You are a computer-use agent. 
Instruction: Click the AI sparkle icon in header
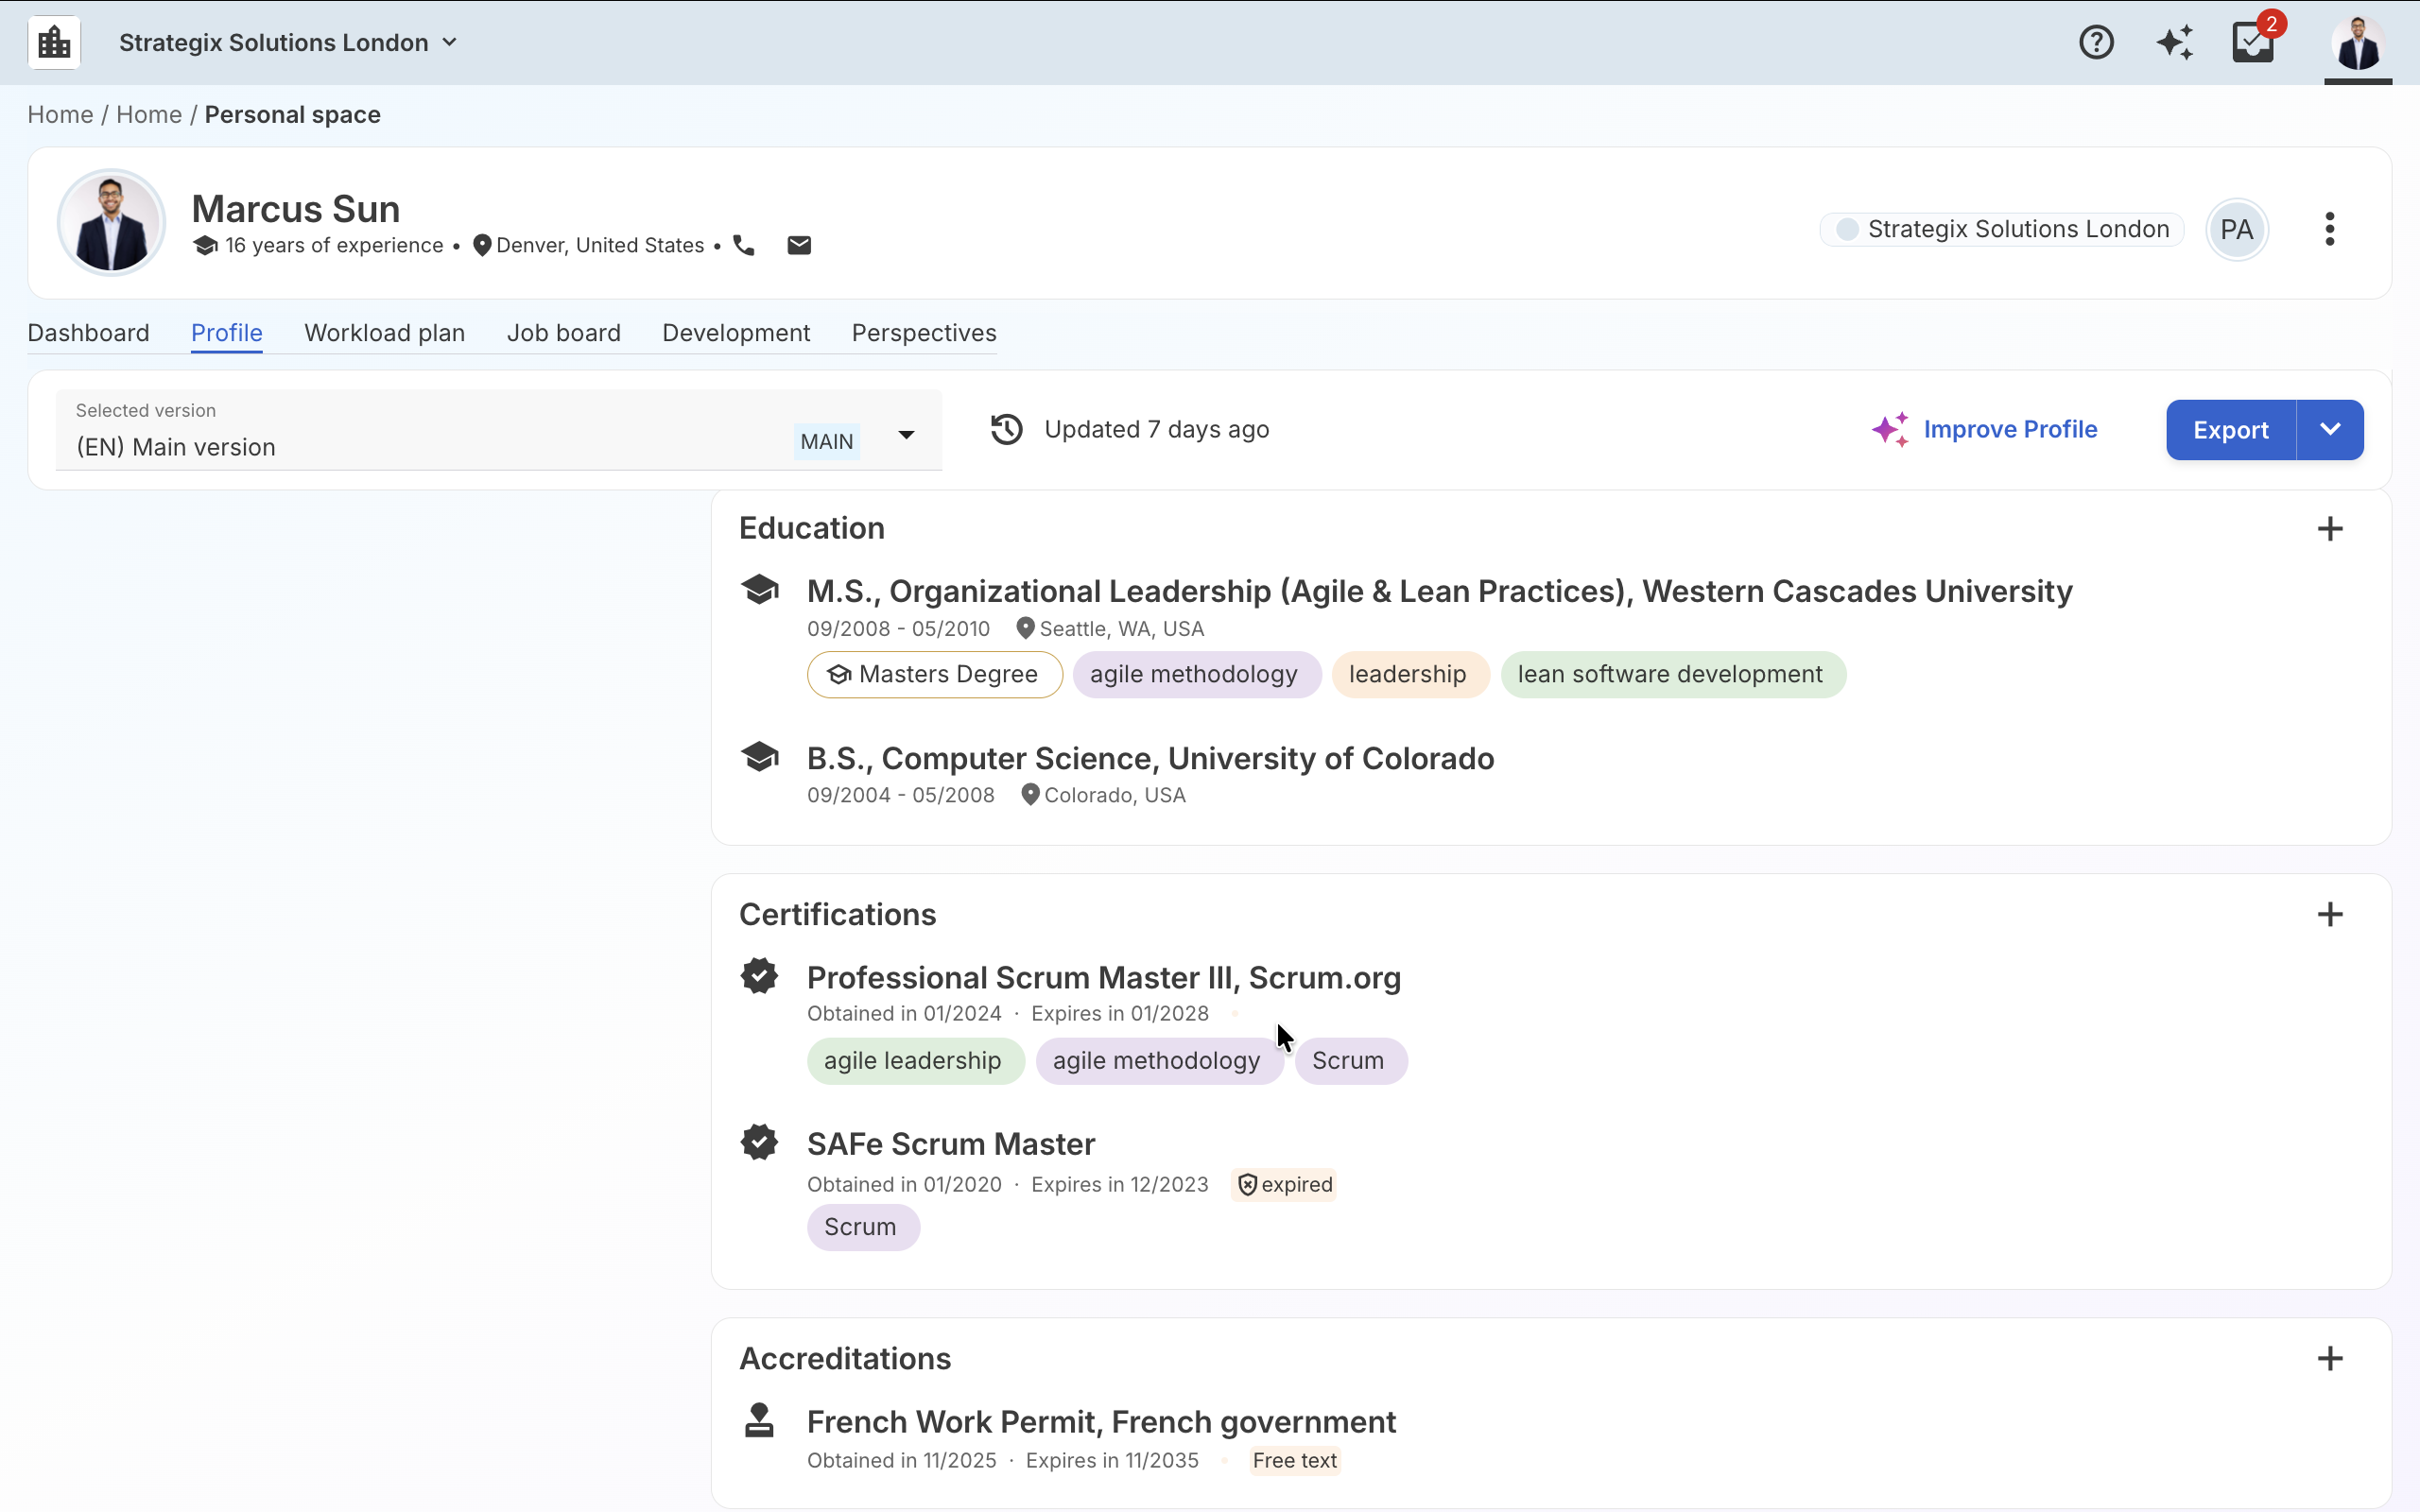pyautogui.click(x=2174, y=42)
